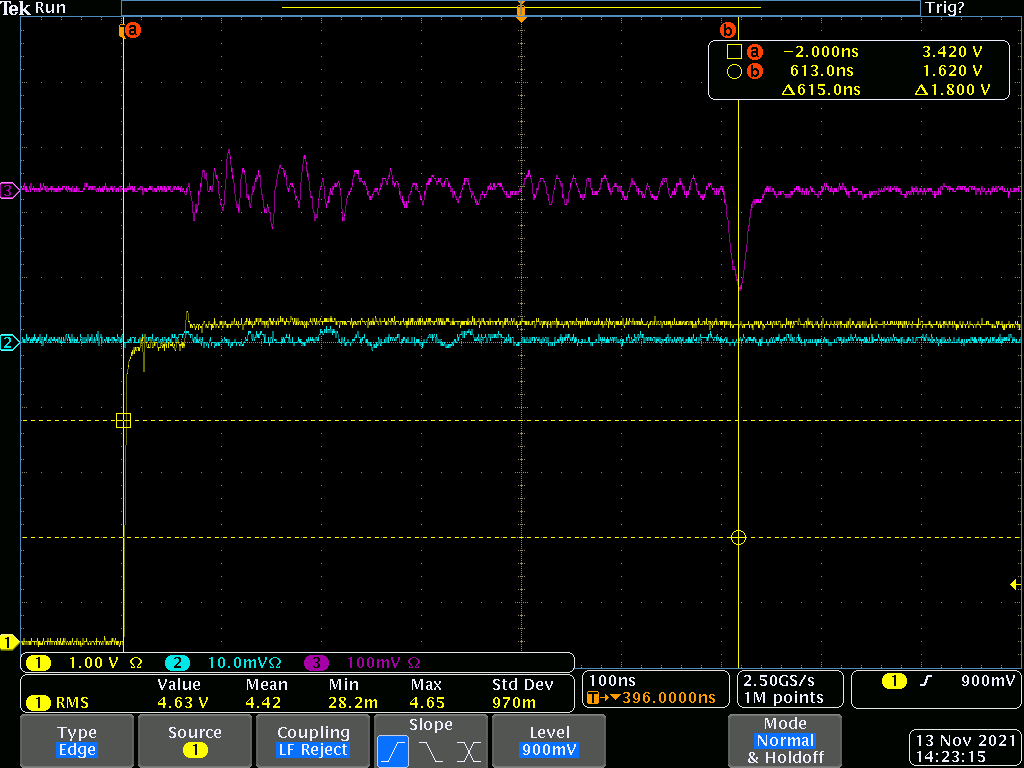The image size is (1024, 768).
Task: Toggle channel 2 badge showing 10.0mV
Action: coord(224,663)
